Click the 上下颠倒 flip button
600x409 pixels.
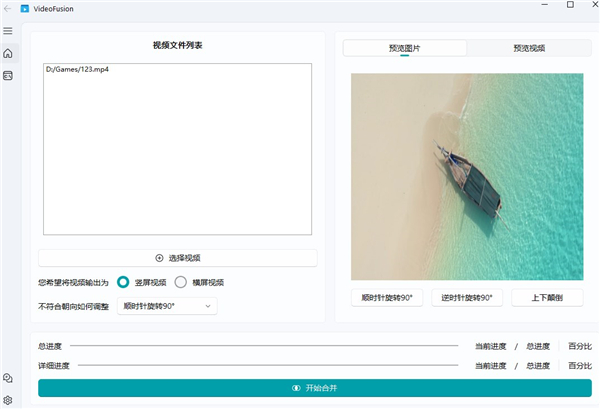point(547,298)
